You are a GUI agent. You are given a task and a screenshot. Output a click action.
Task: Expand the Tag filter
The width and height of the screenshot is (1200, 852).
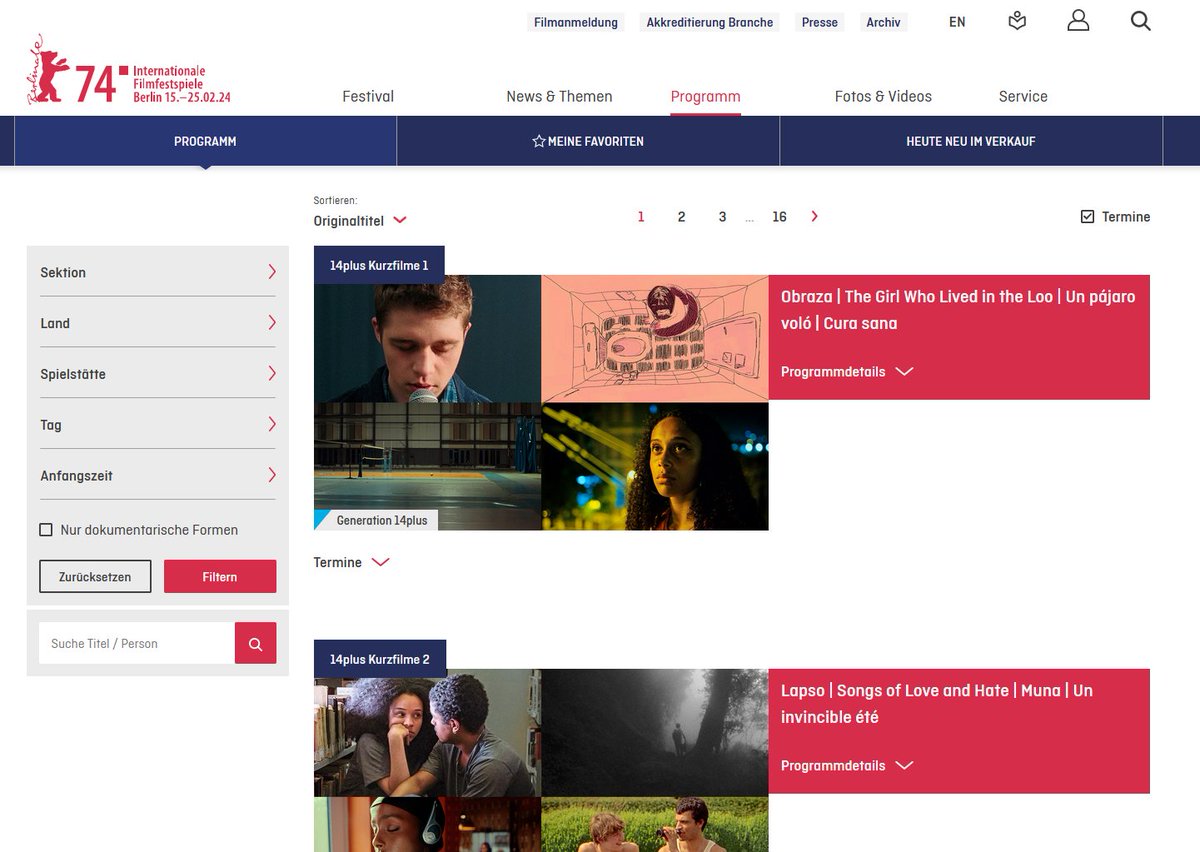coord(157,425)
